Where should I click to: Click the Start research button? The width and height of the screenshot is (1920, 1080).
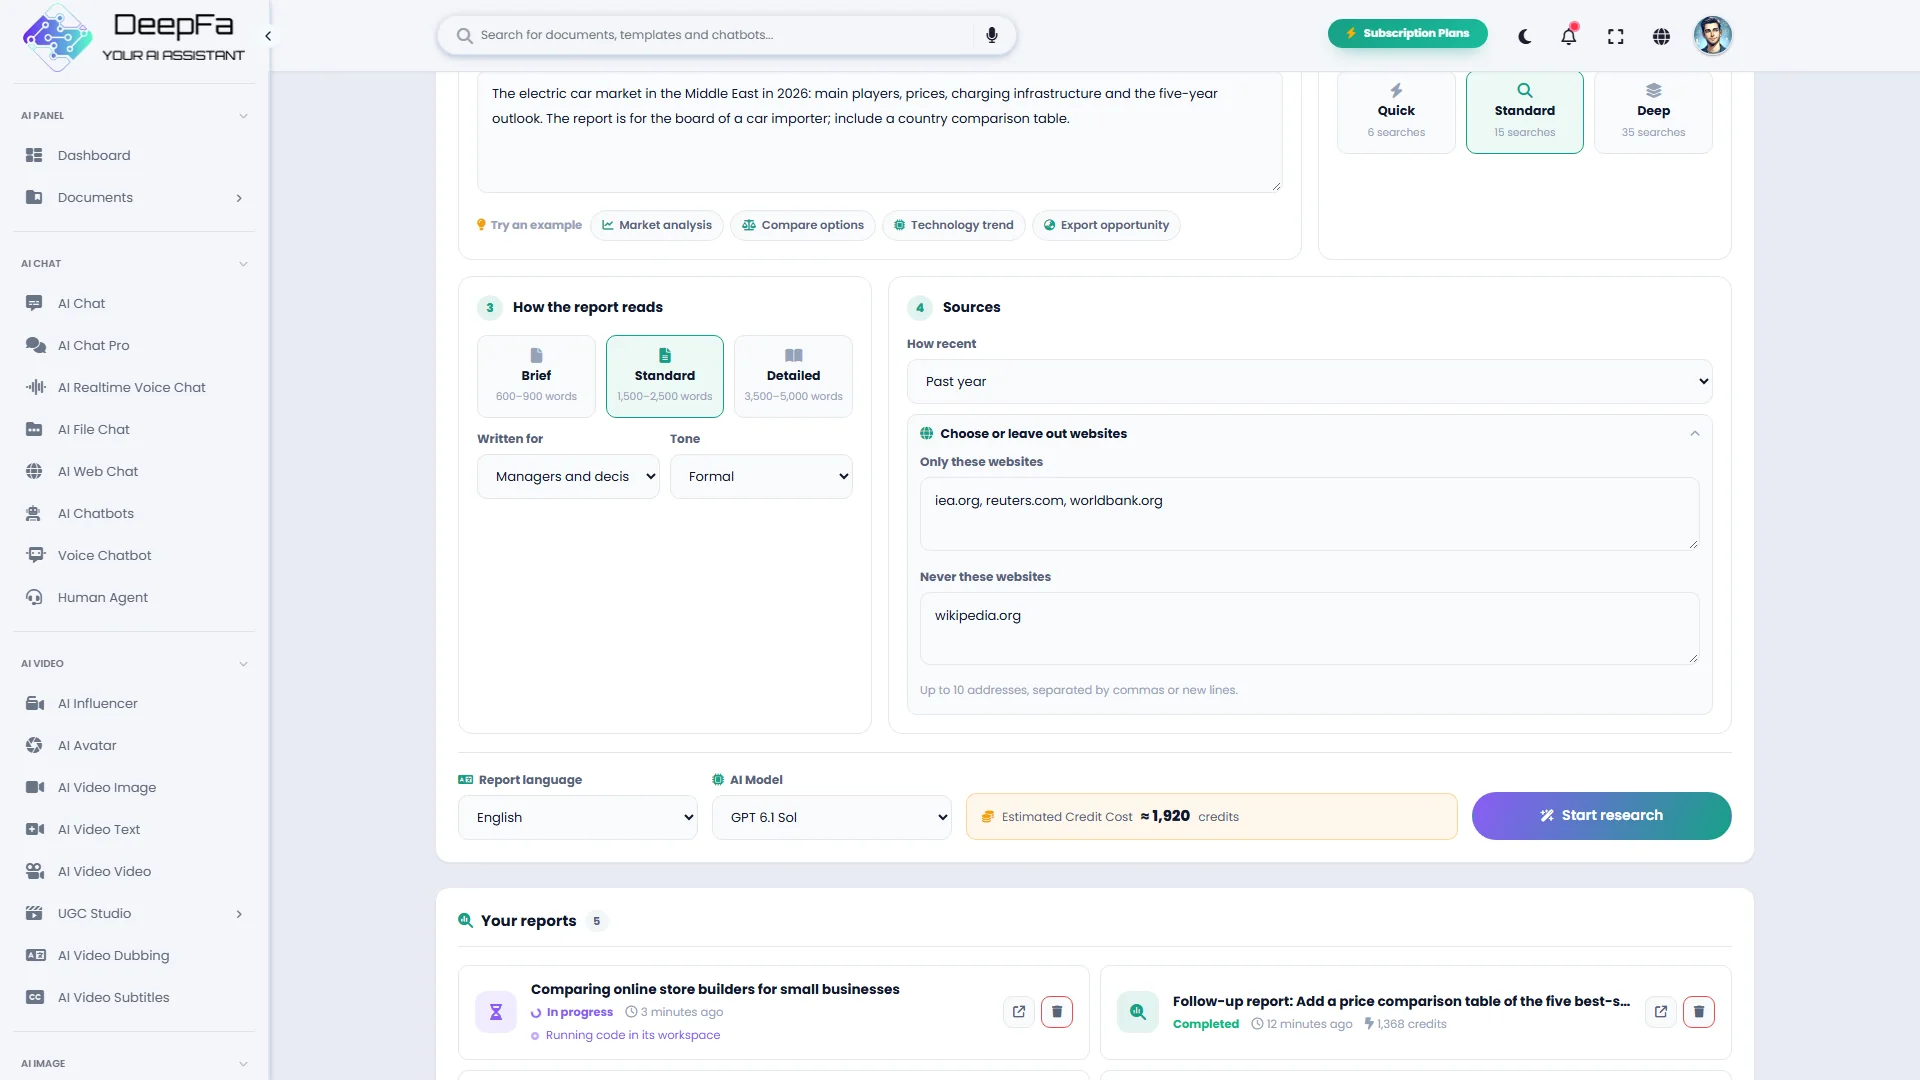pos(1601,816)
